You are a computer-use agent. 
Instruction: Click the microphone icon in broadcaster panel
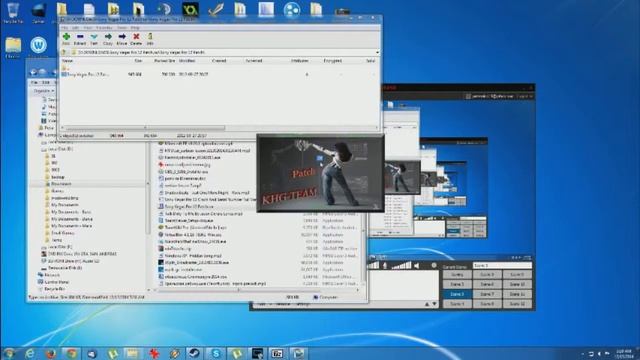coord(384,265)
